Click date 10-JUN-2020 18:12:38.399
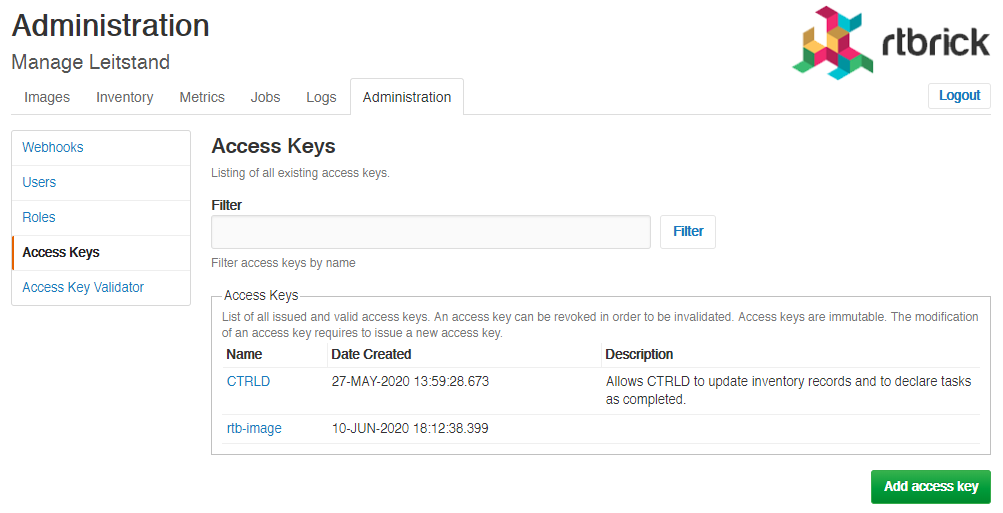Viewport: 1003px width, 513px height. [410, 429]
